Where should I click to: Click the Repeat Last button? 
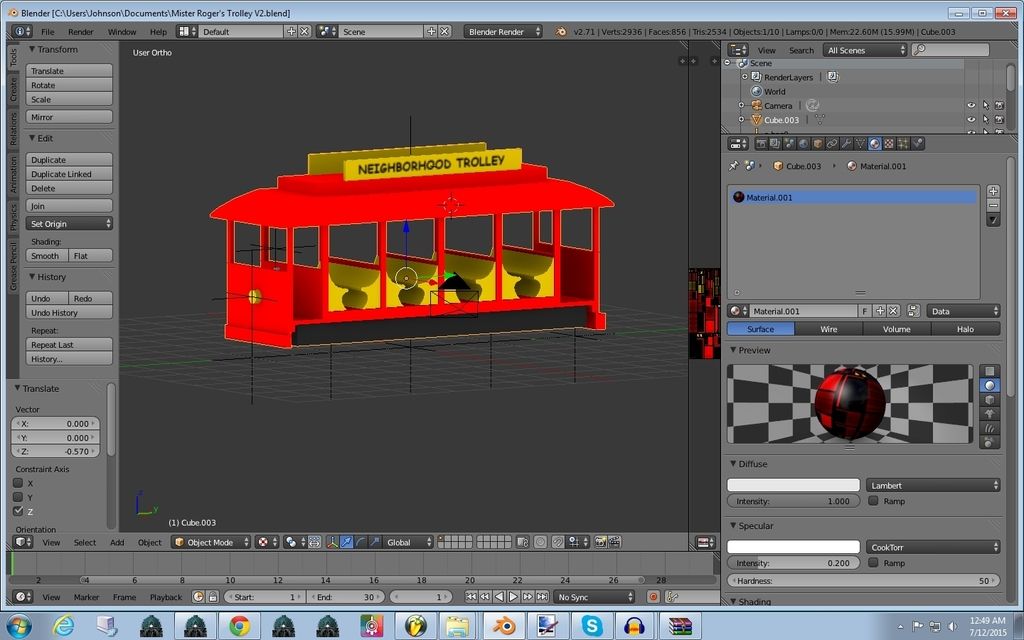pyautogui.click(x=69, y=344)
